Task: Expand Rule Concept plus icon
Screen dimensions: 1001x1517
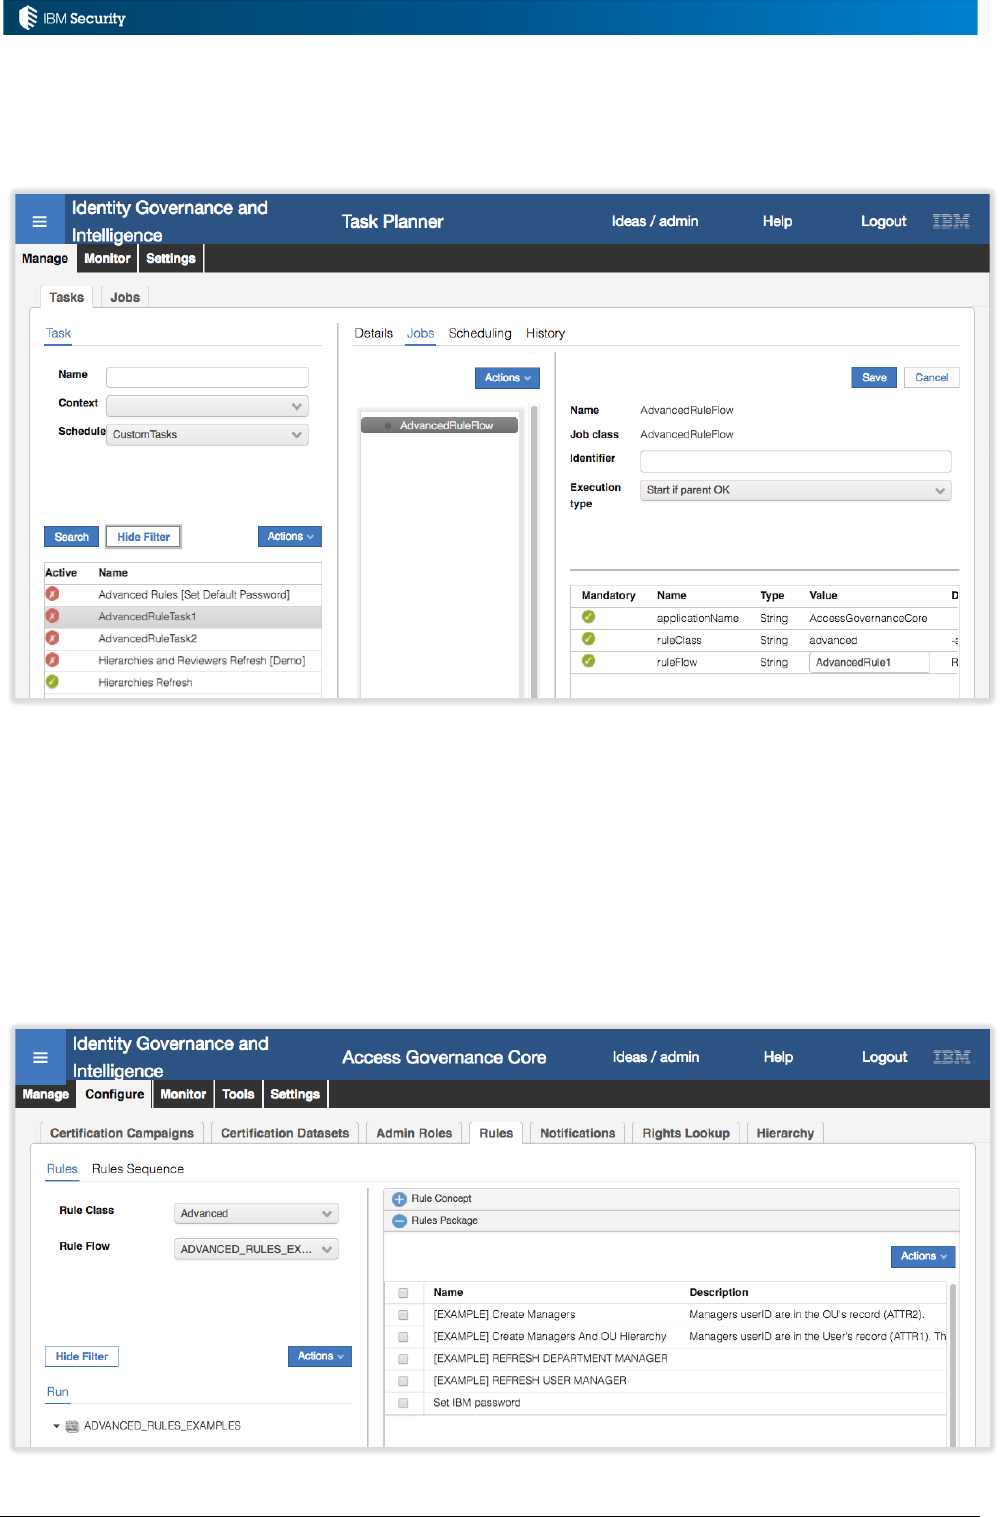Action: tap(399, 1199)
